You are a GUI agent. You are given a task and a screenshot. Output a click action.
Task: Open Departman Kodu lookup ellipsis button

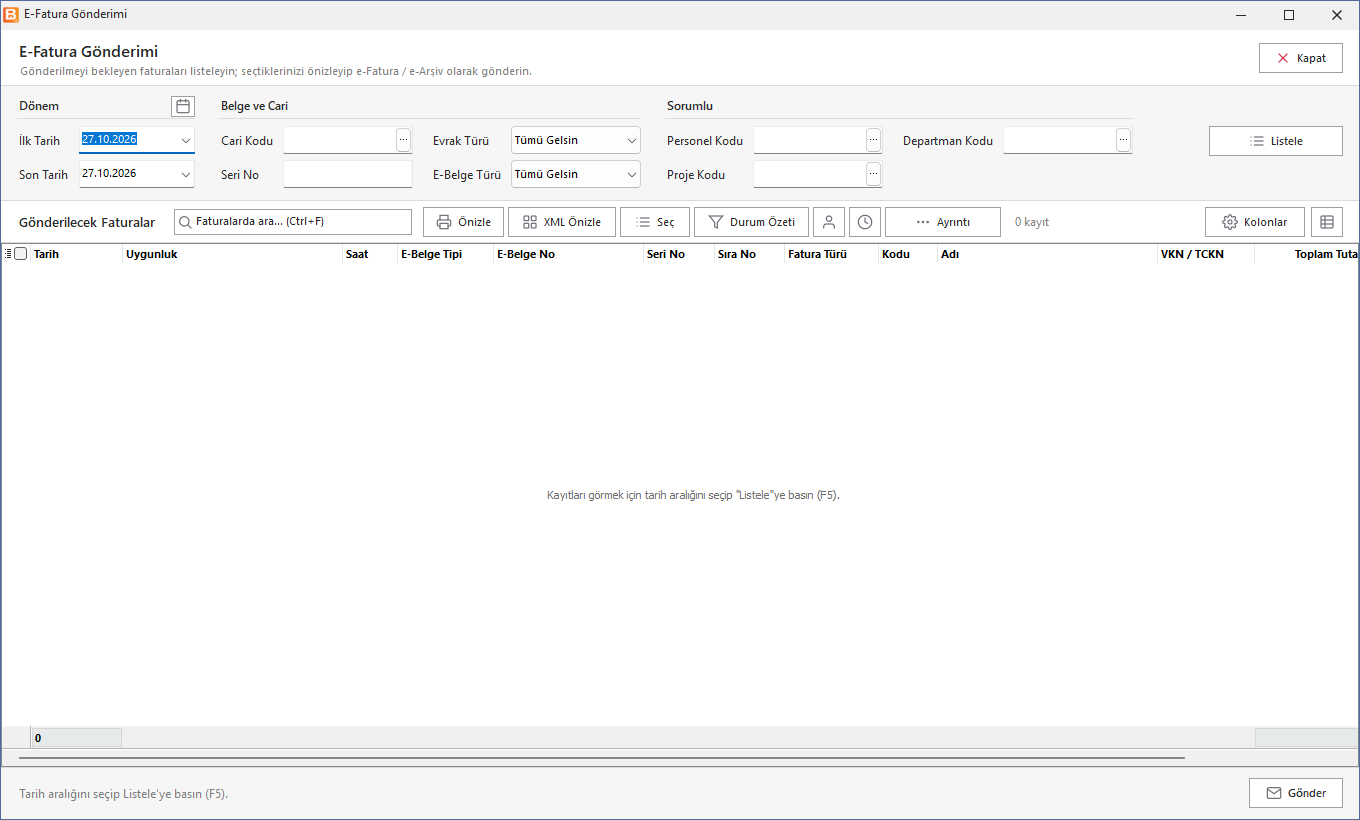(1124, 141)
